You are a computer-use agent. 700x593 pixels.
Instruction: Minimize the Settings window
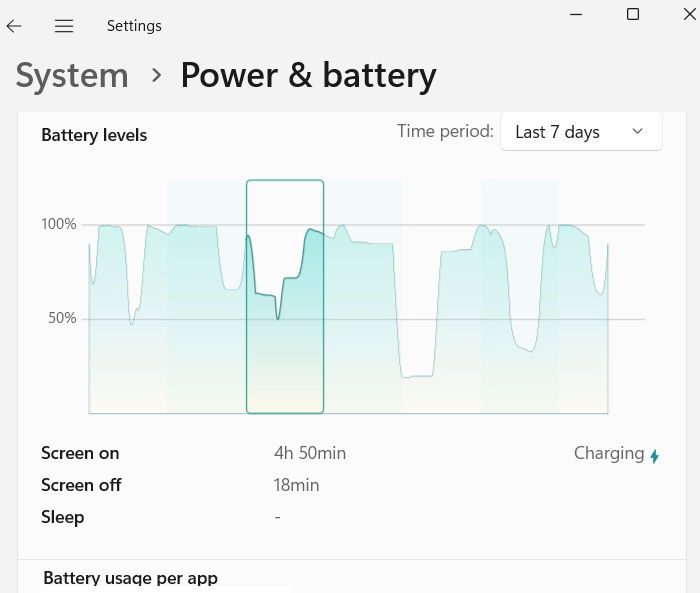point(576,14)
